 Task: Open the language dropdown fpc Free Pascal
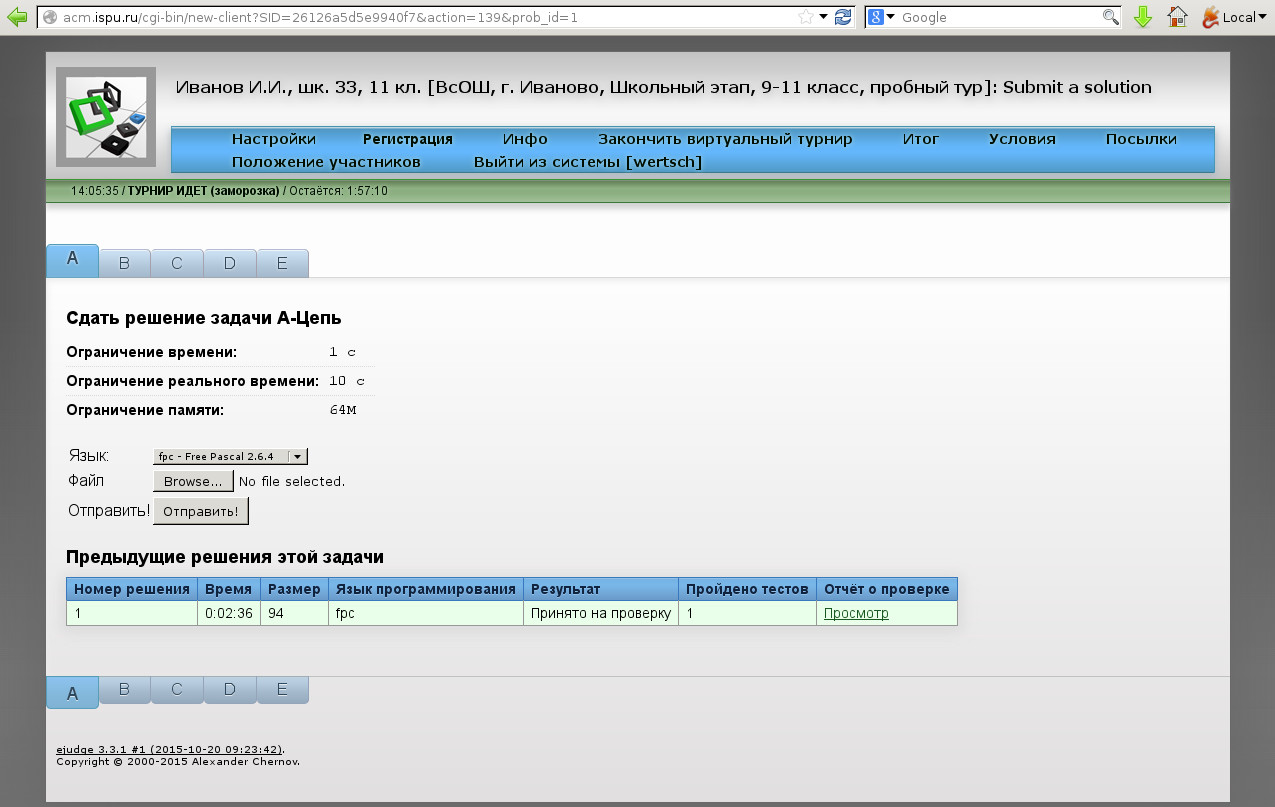pyautogui.click(x=230, y=456)
